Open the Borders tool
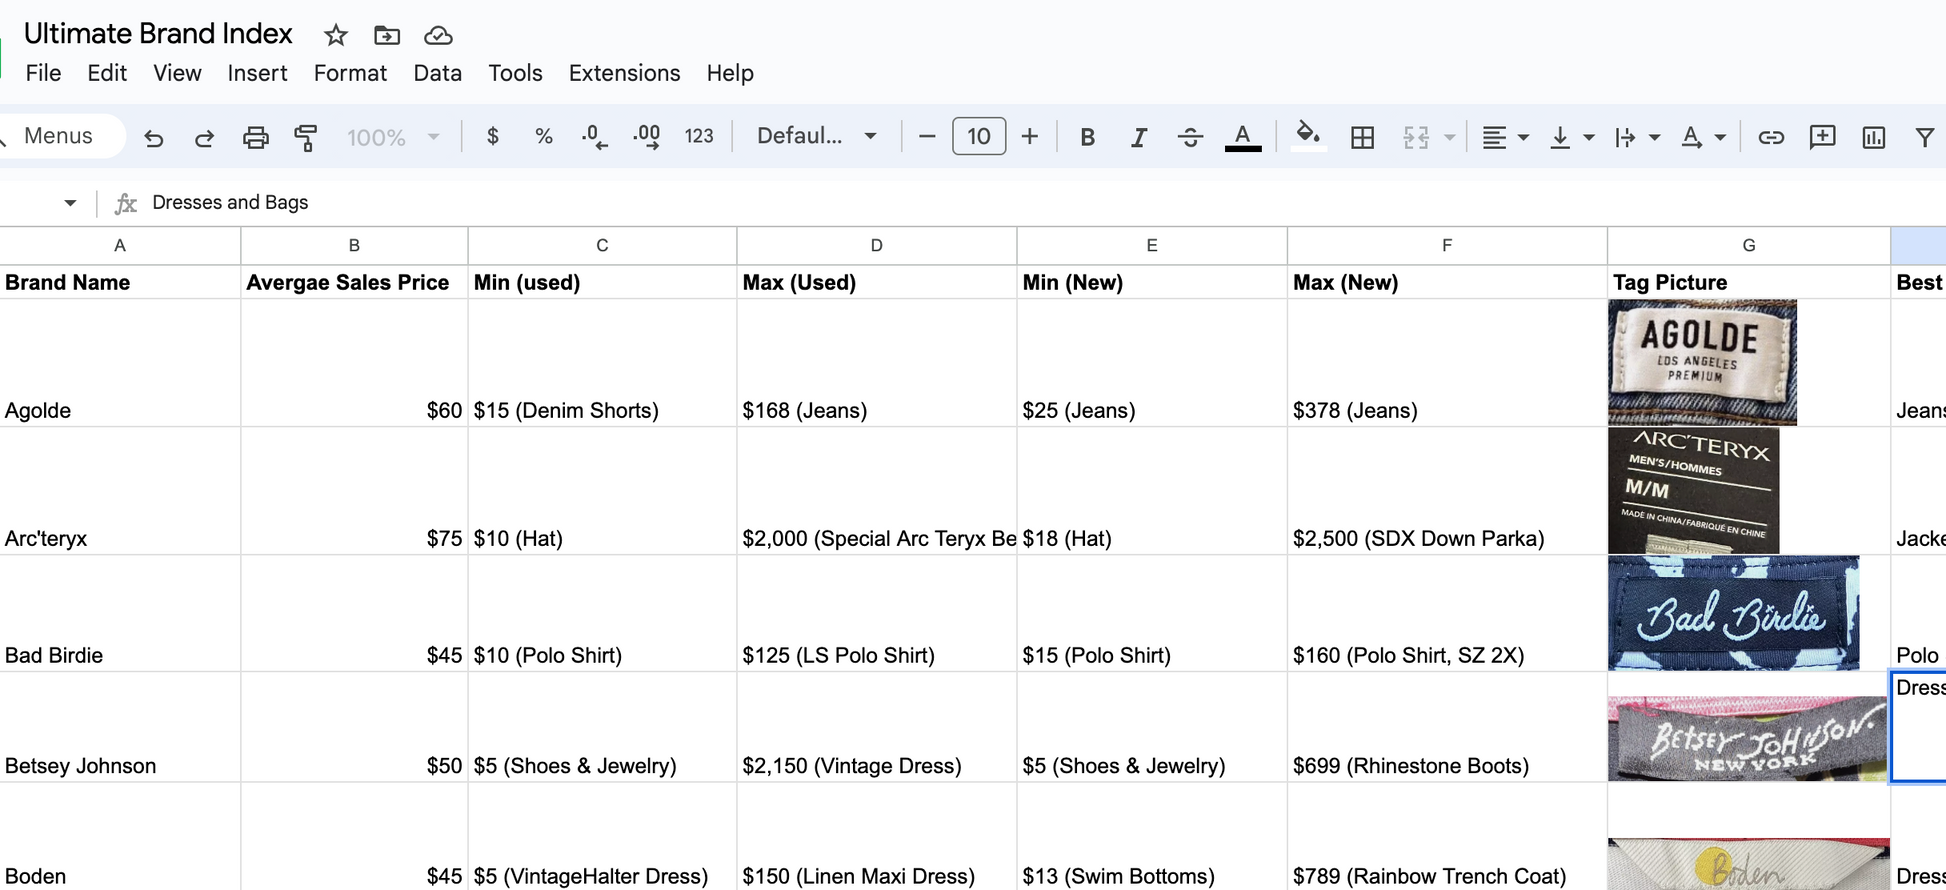This screenshot has width=1946, height=890. 1362,137
